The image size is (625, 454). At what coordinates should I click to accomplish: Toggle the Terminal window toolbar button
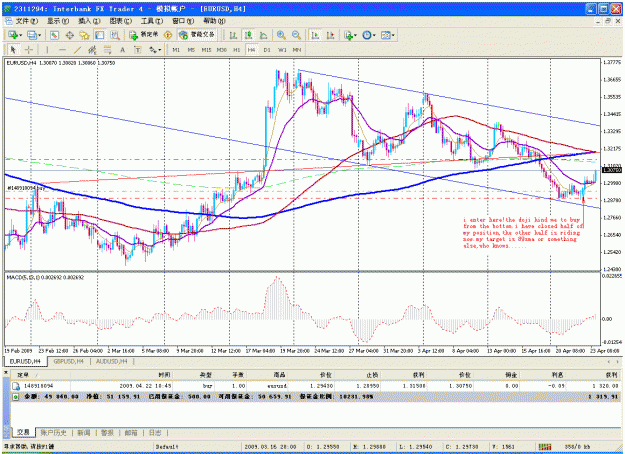tap(100, 35)
